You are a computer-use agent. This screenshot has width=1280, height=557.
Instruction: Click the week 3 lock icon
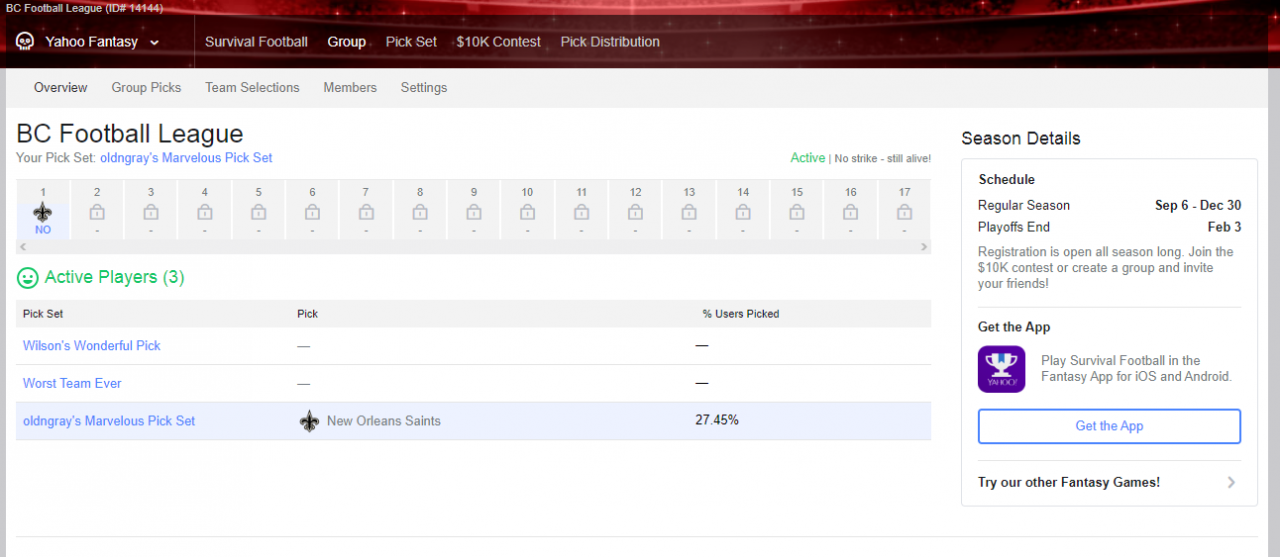point(151,212)
